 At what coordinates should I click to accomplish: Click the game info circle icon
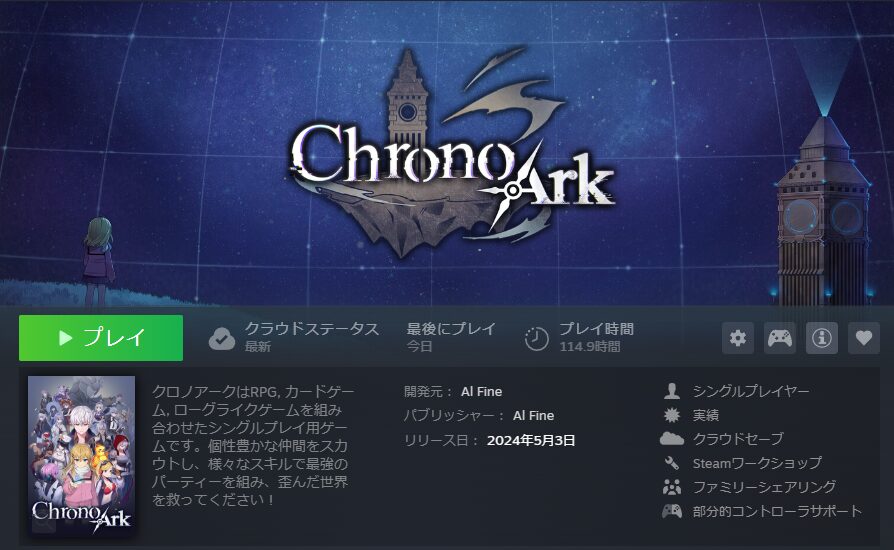[822, 338]
